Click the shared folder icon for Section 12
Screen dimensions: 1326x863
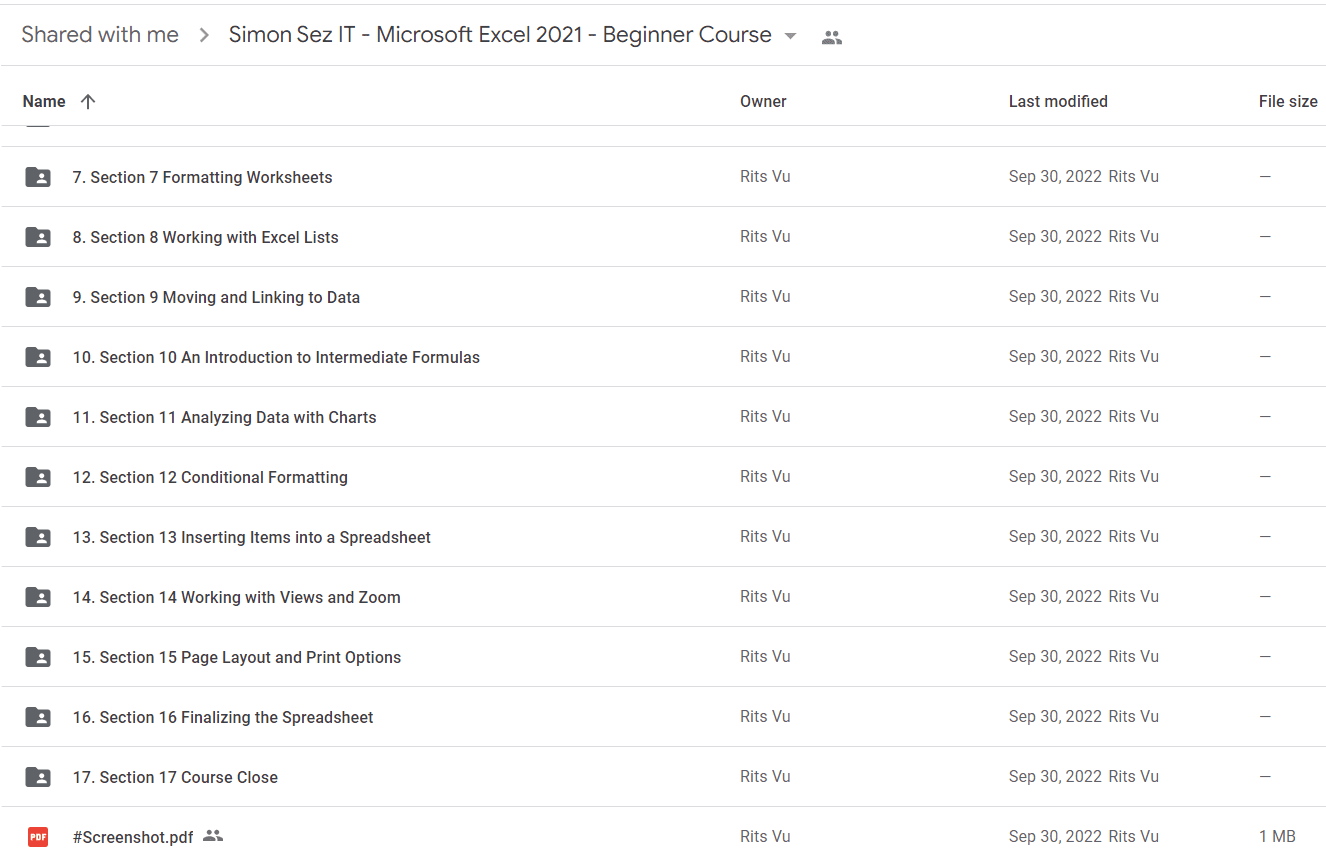pos(38,477)
